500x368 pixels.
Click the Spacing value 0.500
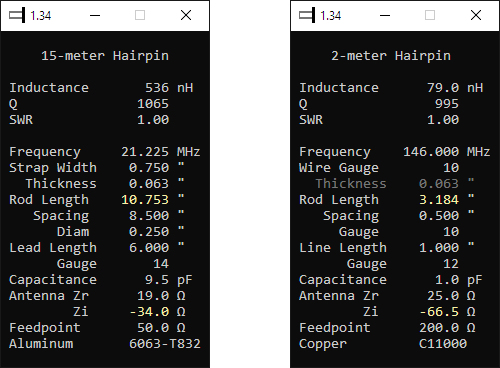click(439, 216)
